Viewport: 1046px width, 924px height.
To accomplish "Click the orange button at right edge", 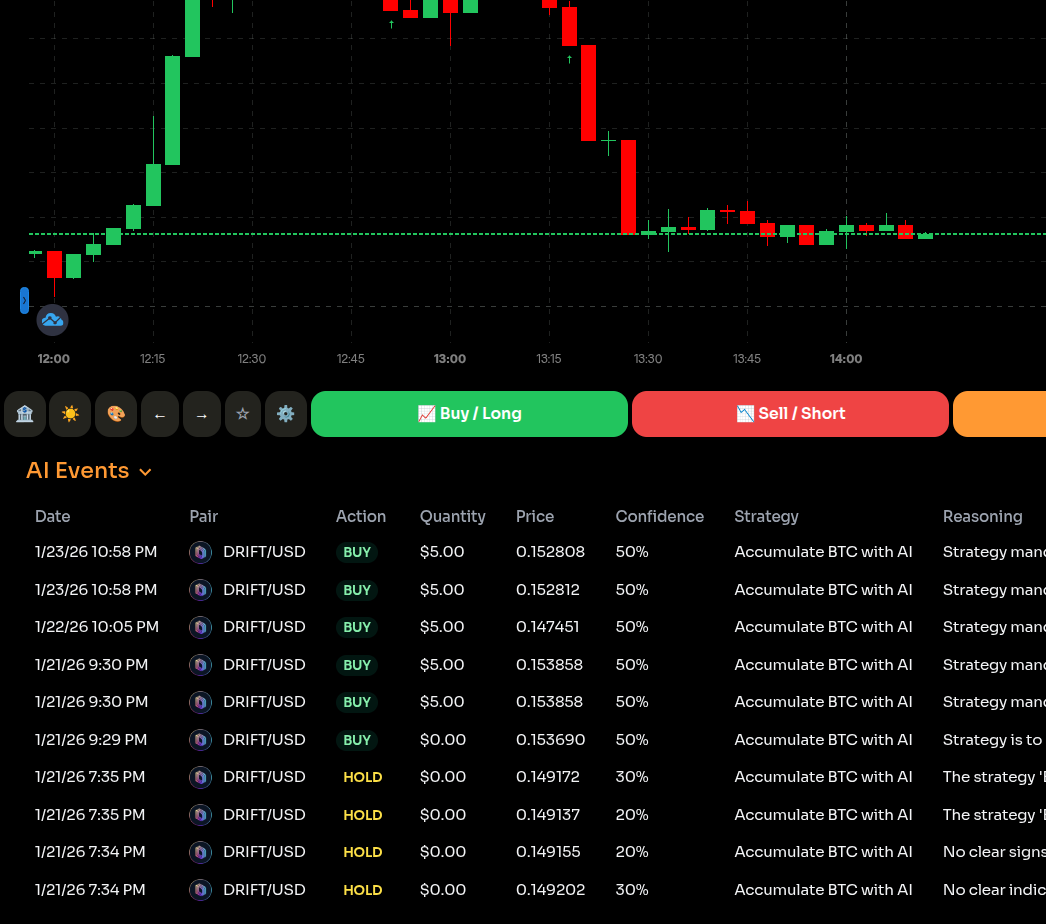I will point(999,414).
